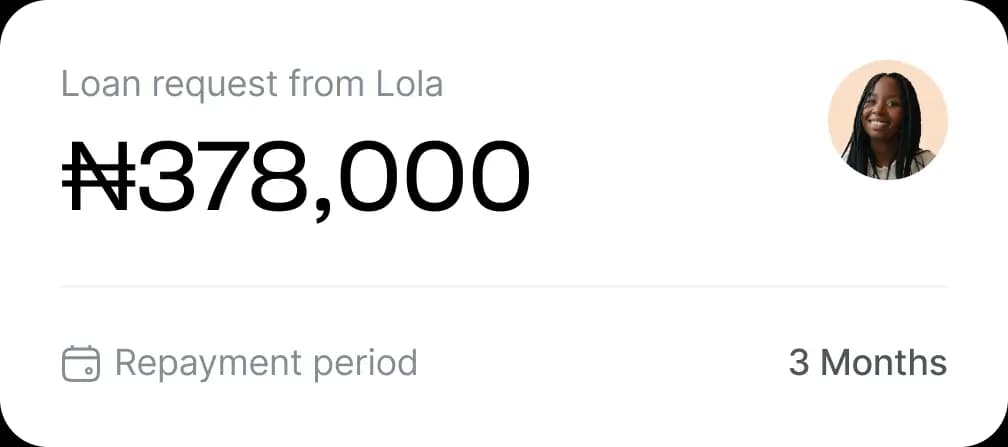Select the ₦378,000 loan amount
Screen dimensions: 1008x447
pos(296,180)
